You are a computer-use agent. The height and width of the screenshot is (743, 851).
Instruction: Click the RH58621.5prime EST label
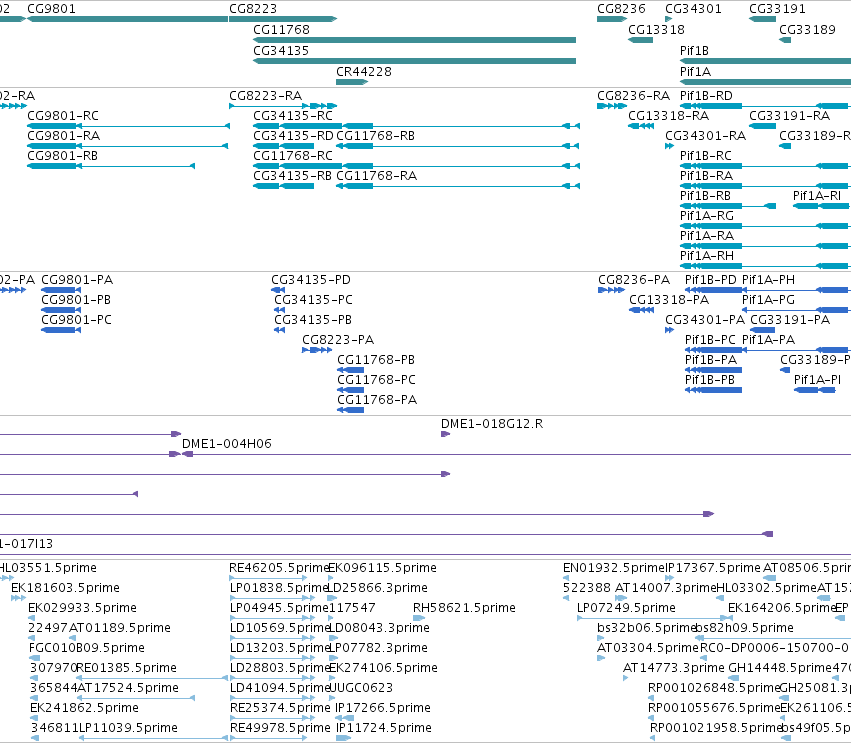click(x=464, y=608)
